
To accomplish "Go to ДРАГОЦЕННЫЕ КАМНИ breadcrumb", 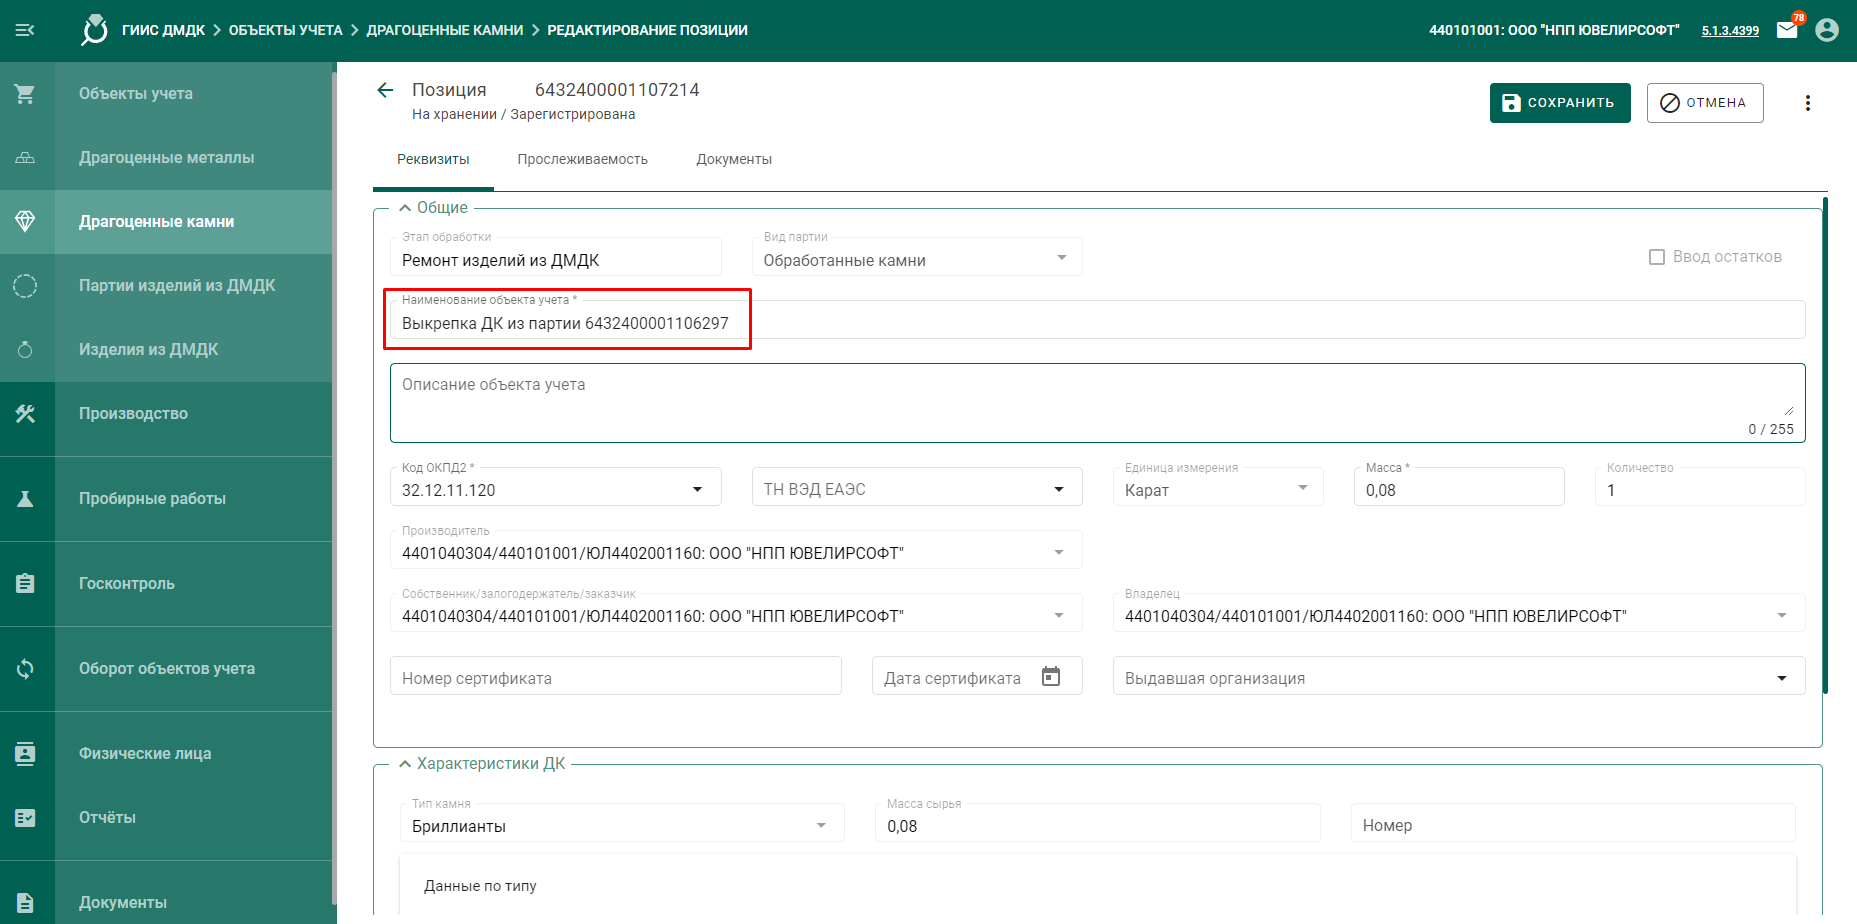I will pos(445,30).
